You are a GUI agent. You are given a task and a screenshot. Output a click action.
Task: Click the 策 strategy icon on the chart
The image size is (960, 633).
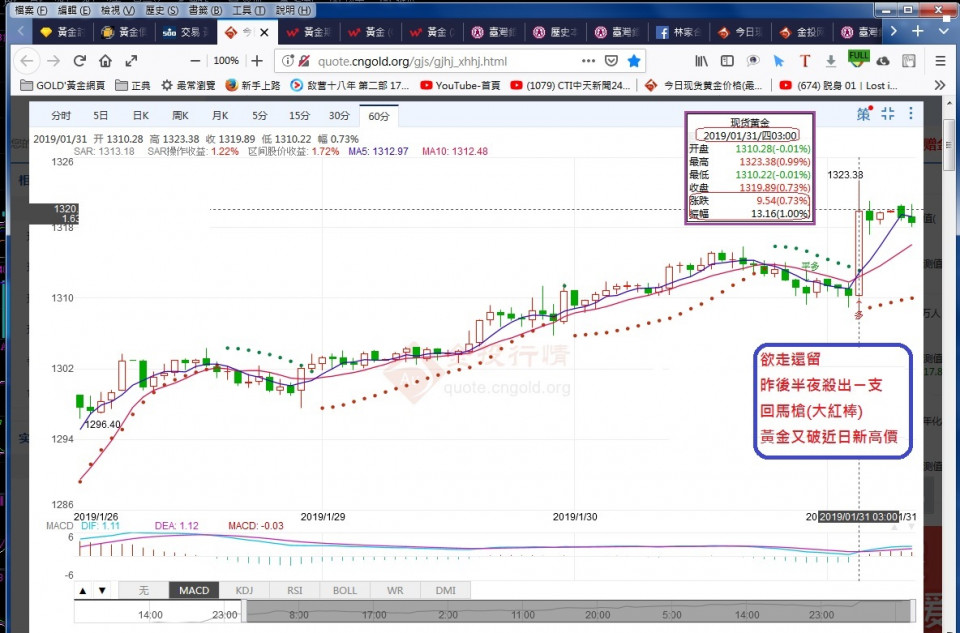pyautogui.click(x=863, y=114)
